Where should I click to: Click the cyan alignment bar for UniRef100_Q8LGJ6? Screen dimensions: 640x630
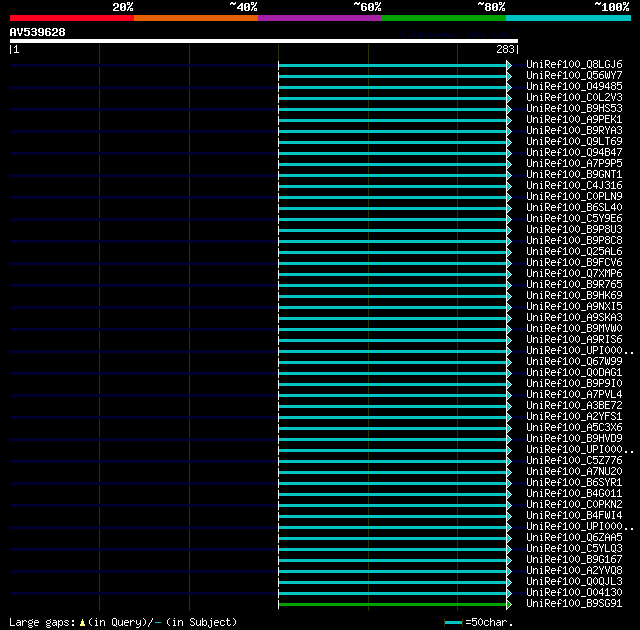pos(392,65)
